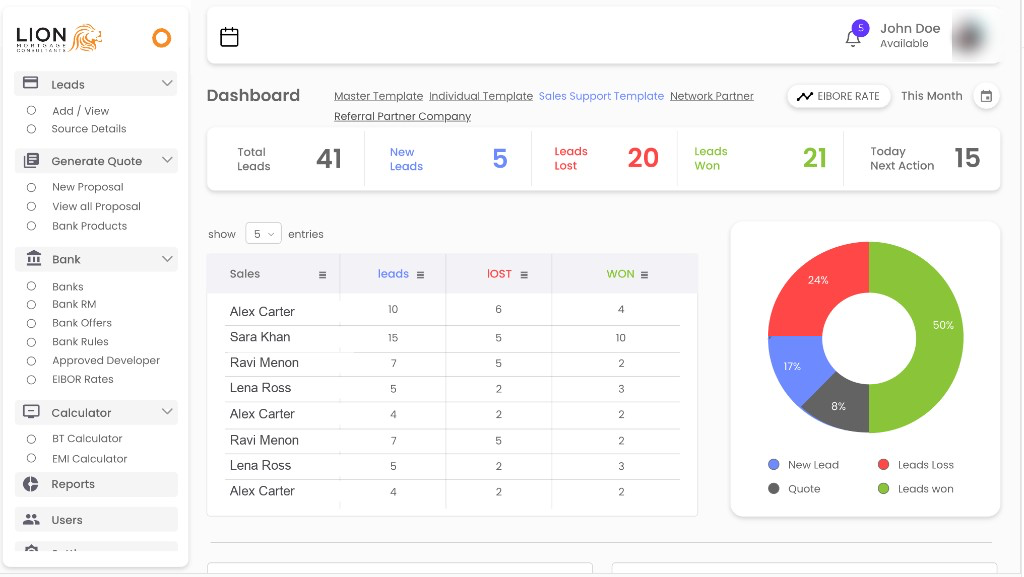Click New Leads 5 stat card

pos(448,159)
